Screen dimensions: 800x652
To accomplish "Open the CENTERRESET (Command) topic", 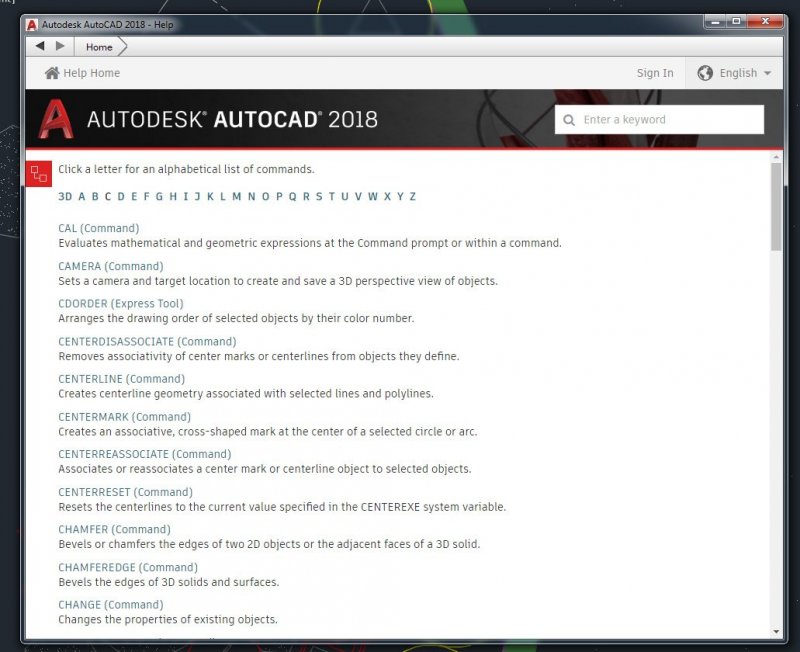I will pyautogui.click(x=126, y=492).
